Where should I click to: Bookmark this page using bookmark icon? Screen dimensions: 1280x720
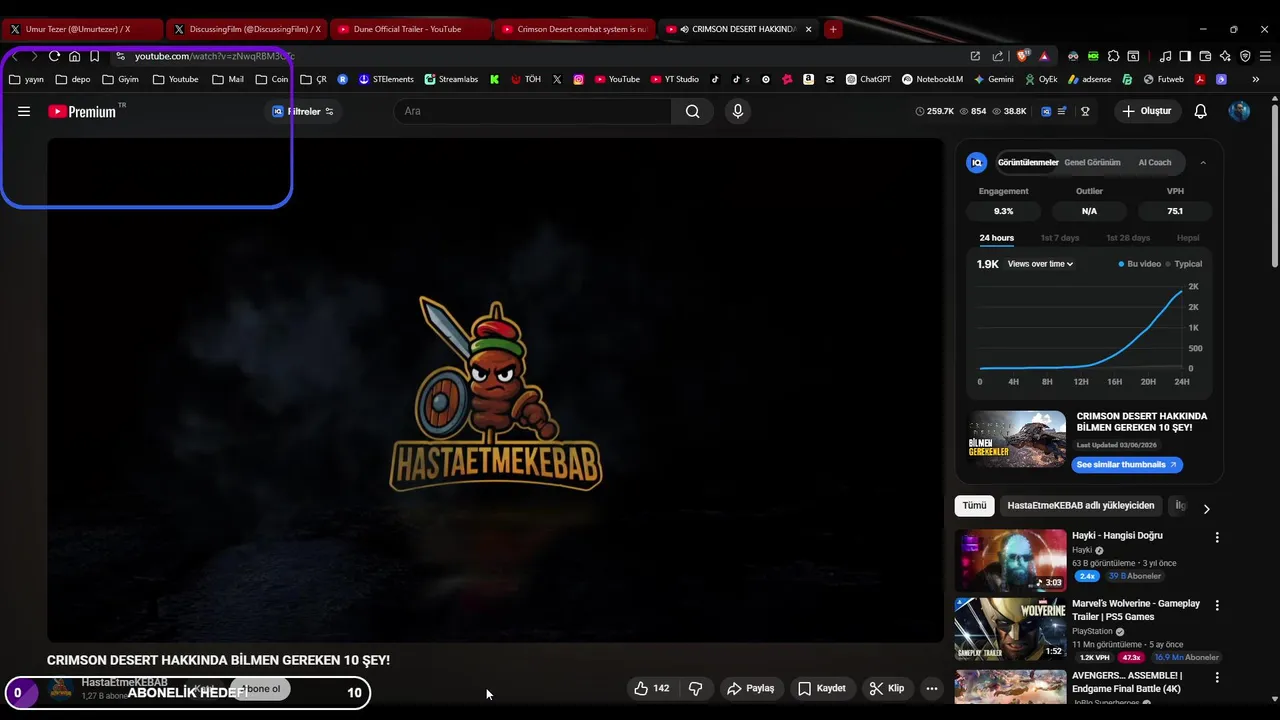[x=94, y=56]
